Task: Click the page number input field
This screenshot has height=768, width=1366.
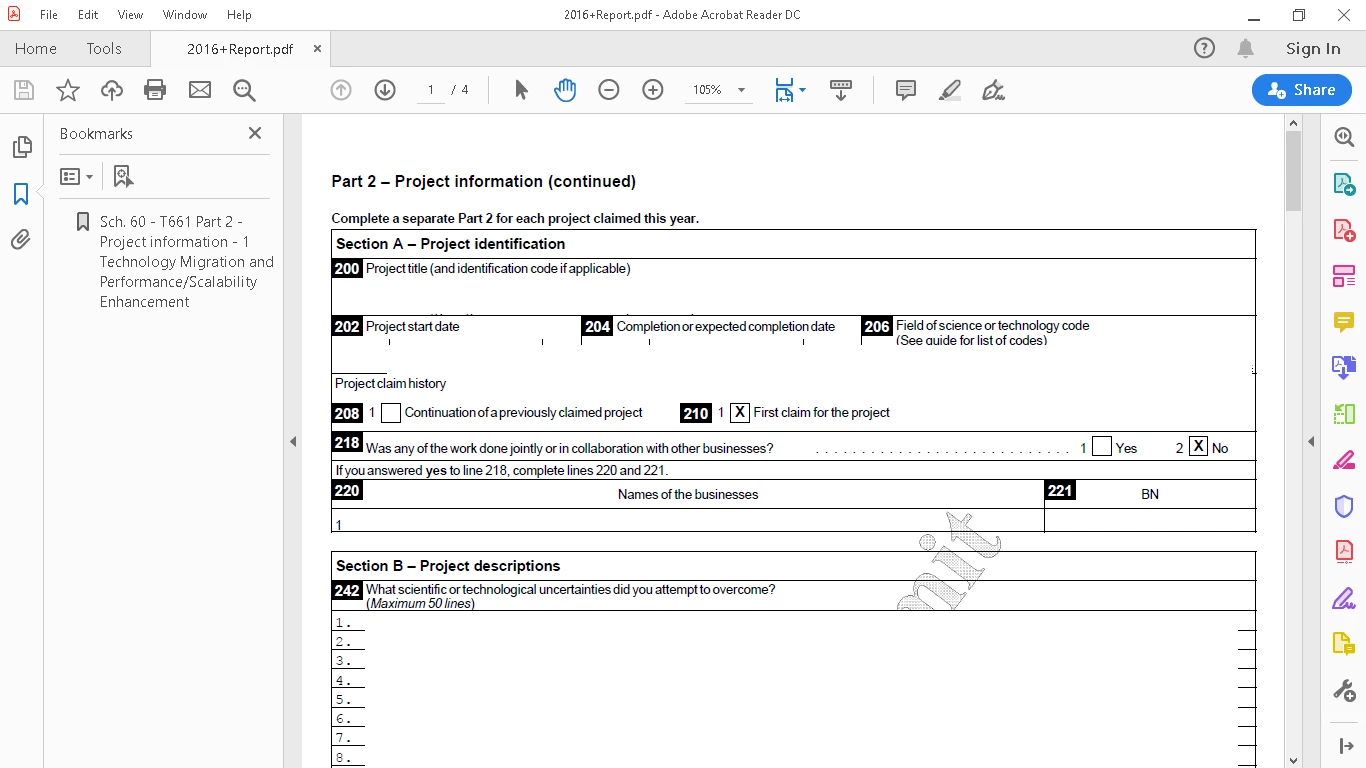Action: click(431, 90)
